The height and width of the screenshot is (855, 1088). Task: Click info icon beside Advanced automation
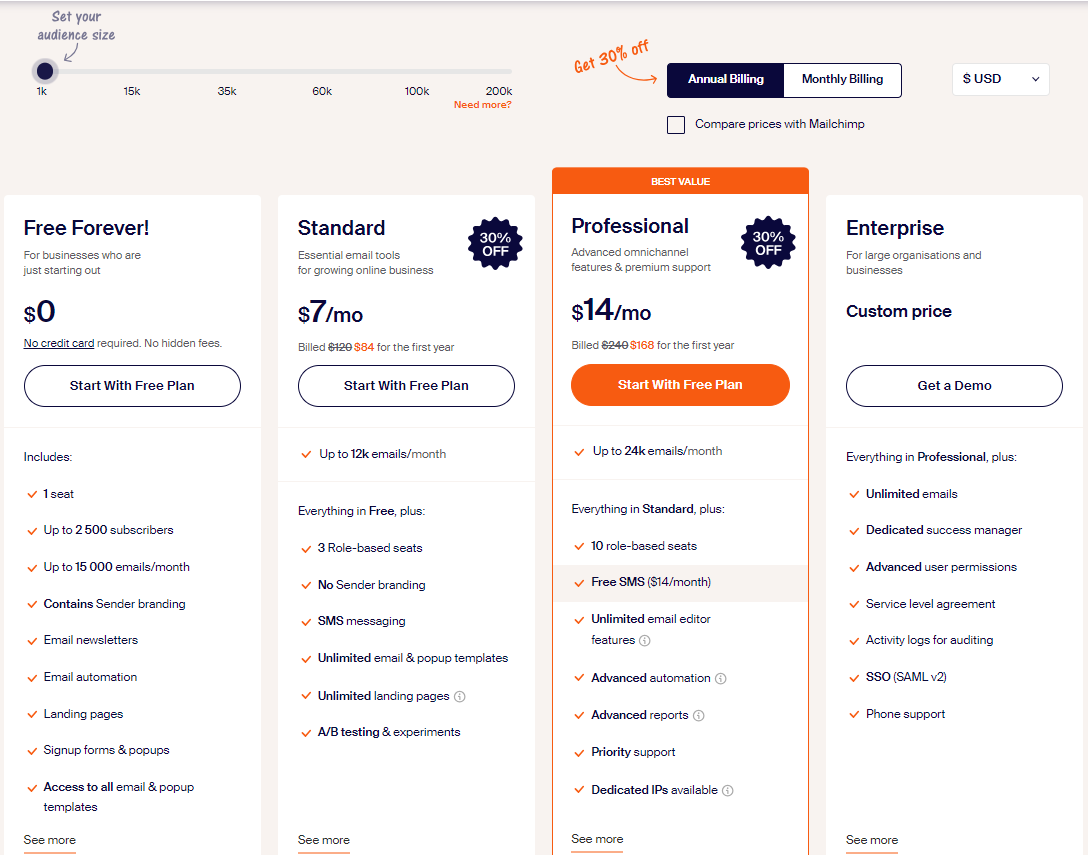pos(721,679)
